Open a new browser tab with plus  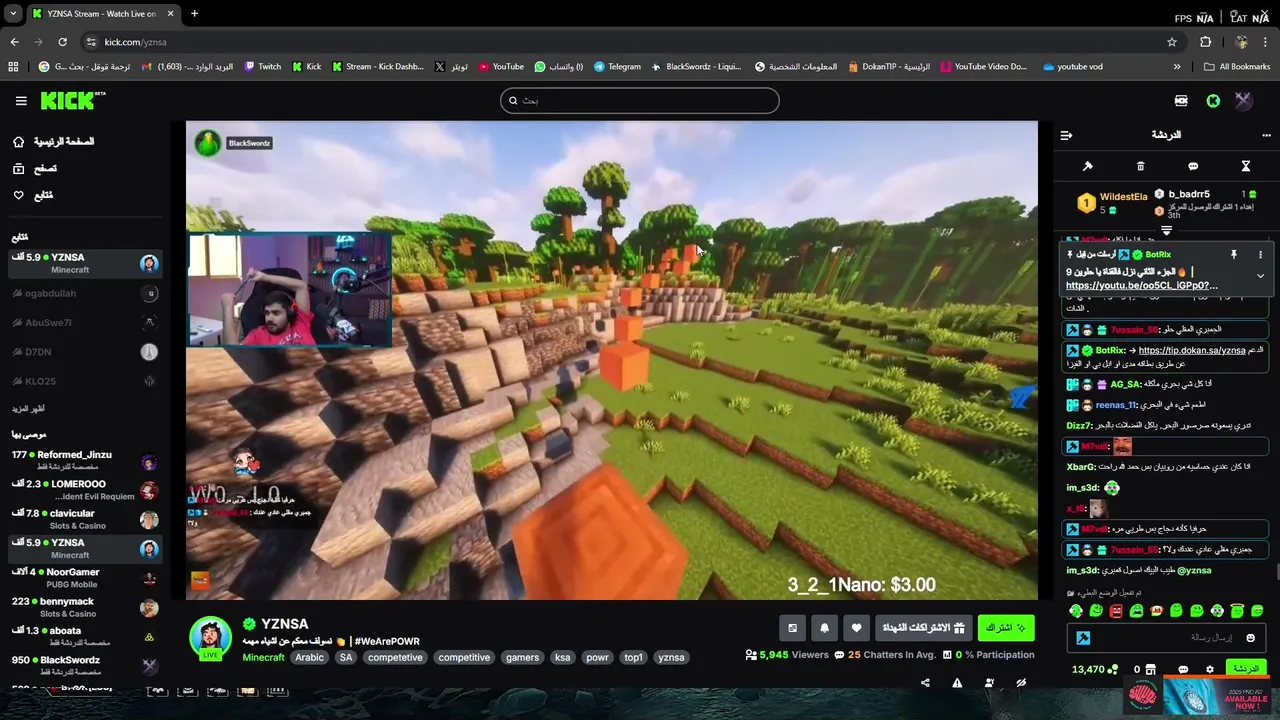tap(194, 14)
